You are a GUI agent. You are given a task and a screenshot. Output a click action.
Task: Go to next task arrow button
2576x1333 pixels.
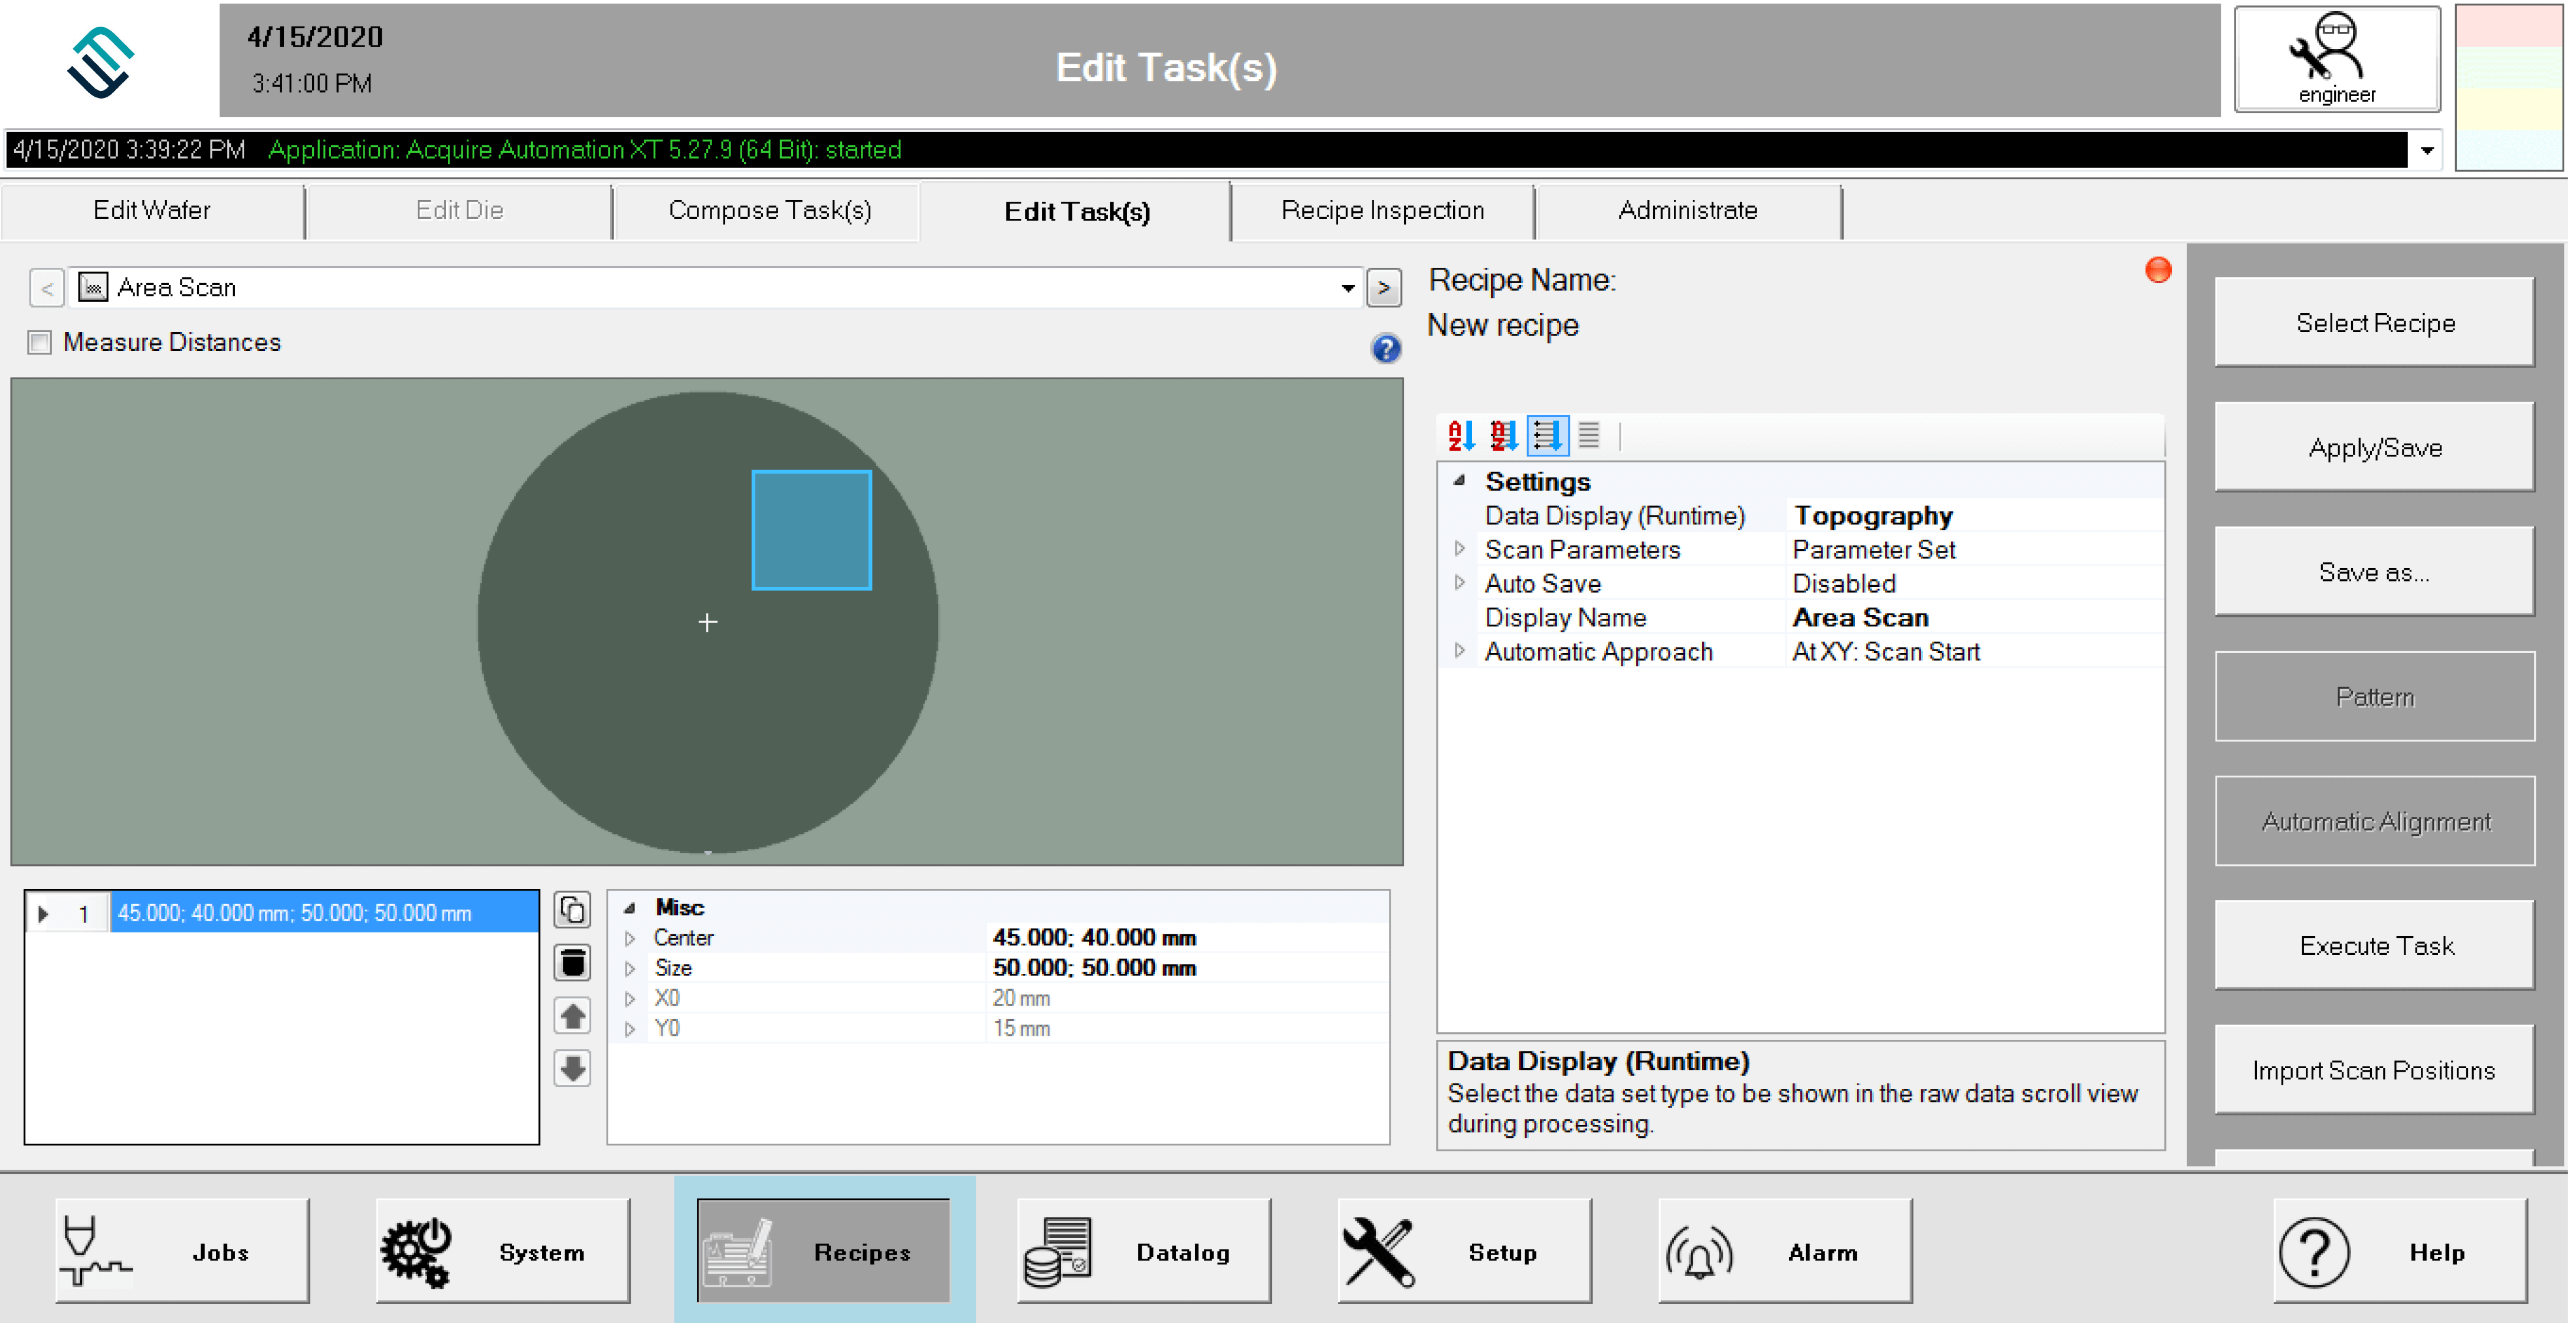(x=1384, y=289)
